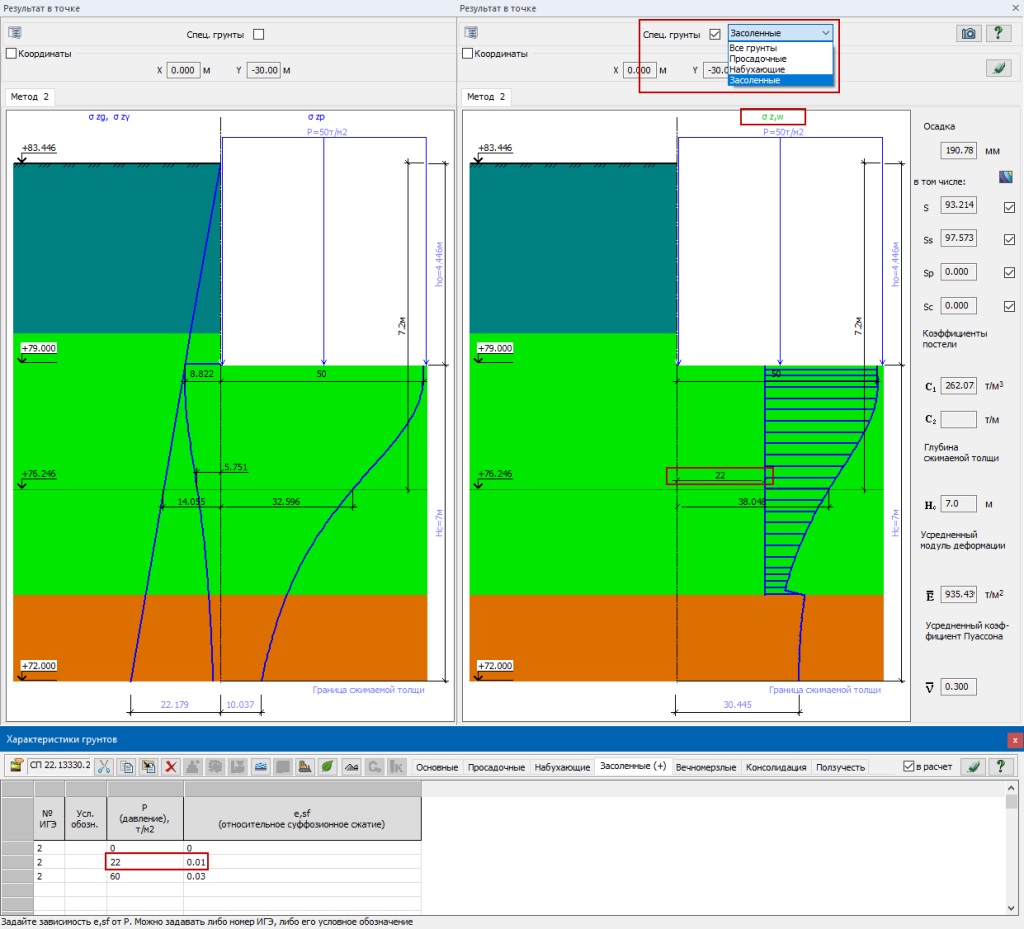Toggle the 'Координаты' checkbox in right panel
Screen dimensions: 1024x929
coord(466,54)
